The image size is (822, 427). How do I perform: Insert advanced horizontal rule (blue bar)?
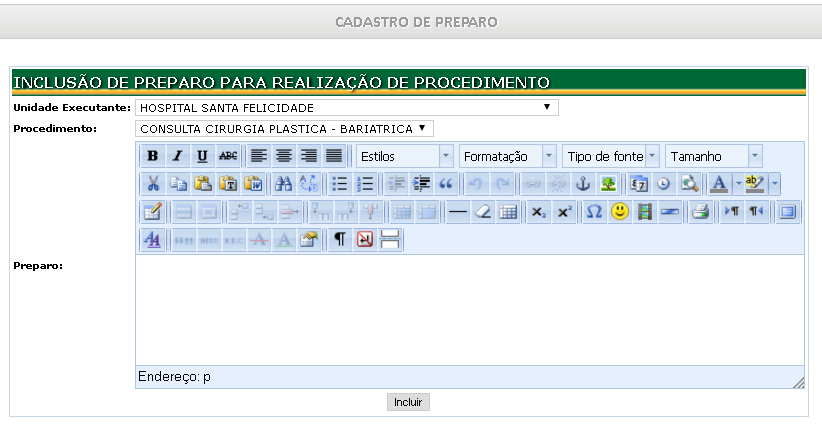[x=670, y=212]
